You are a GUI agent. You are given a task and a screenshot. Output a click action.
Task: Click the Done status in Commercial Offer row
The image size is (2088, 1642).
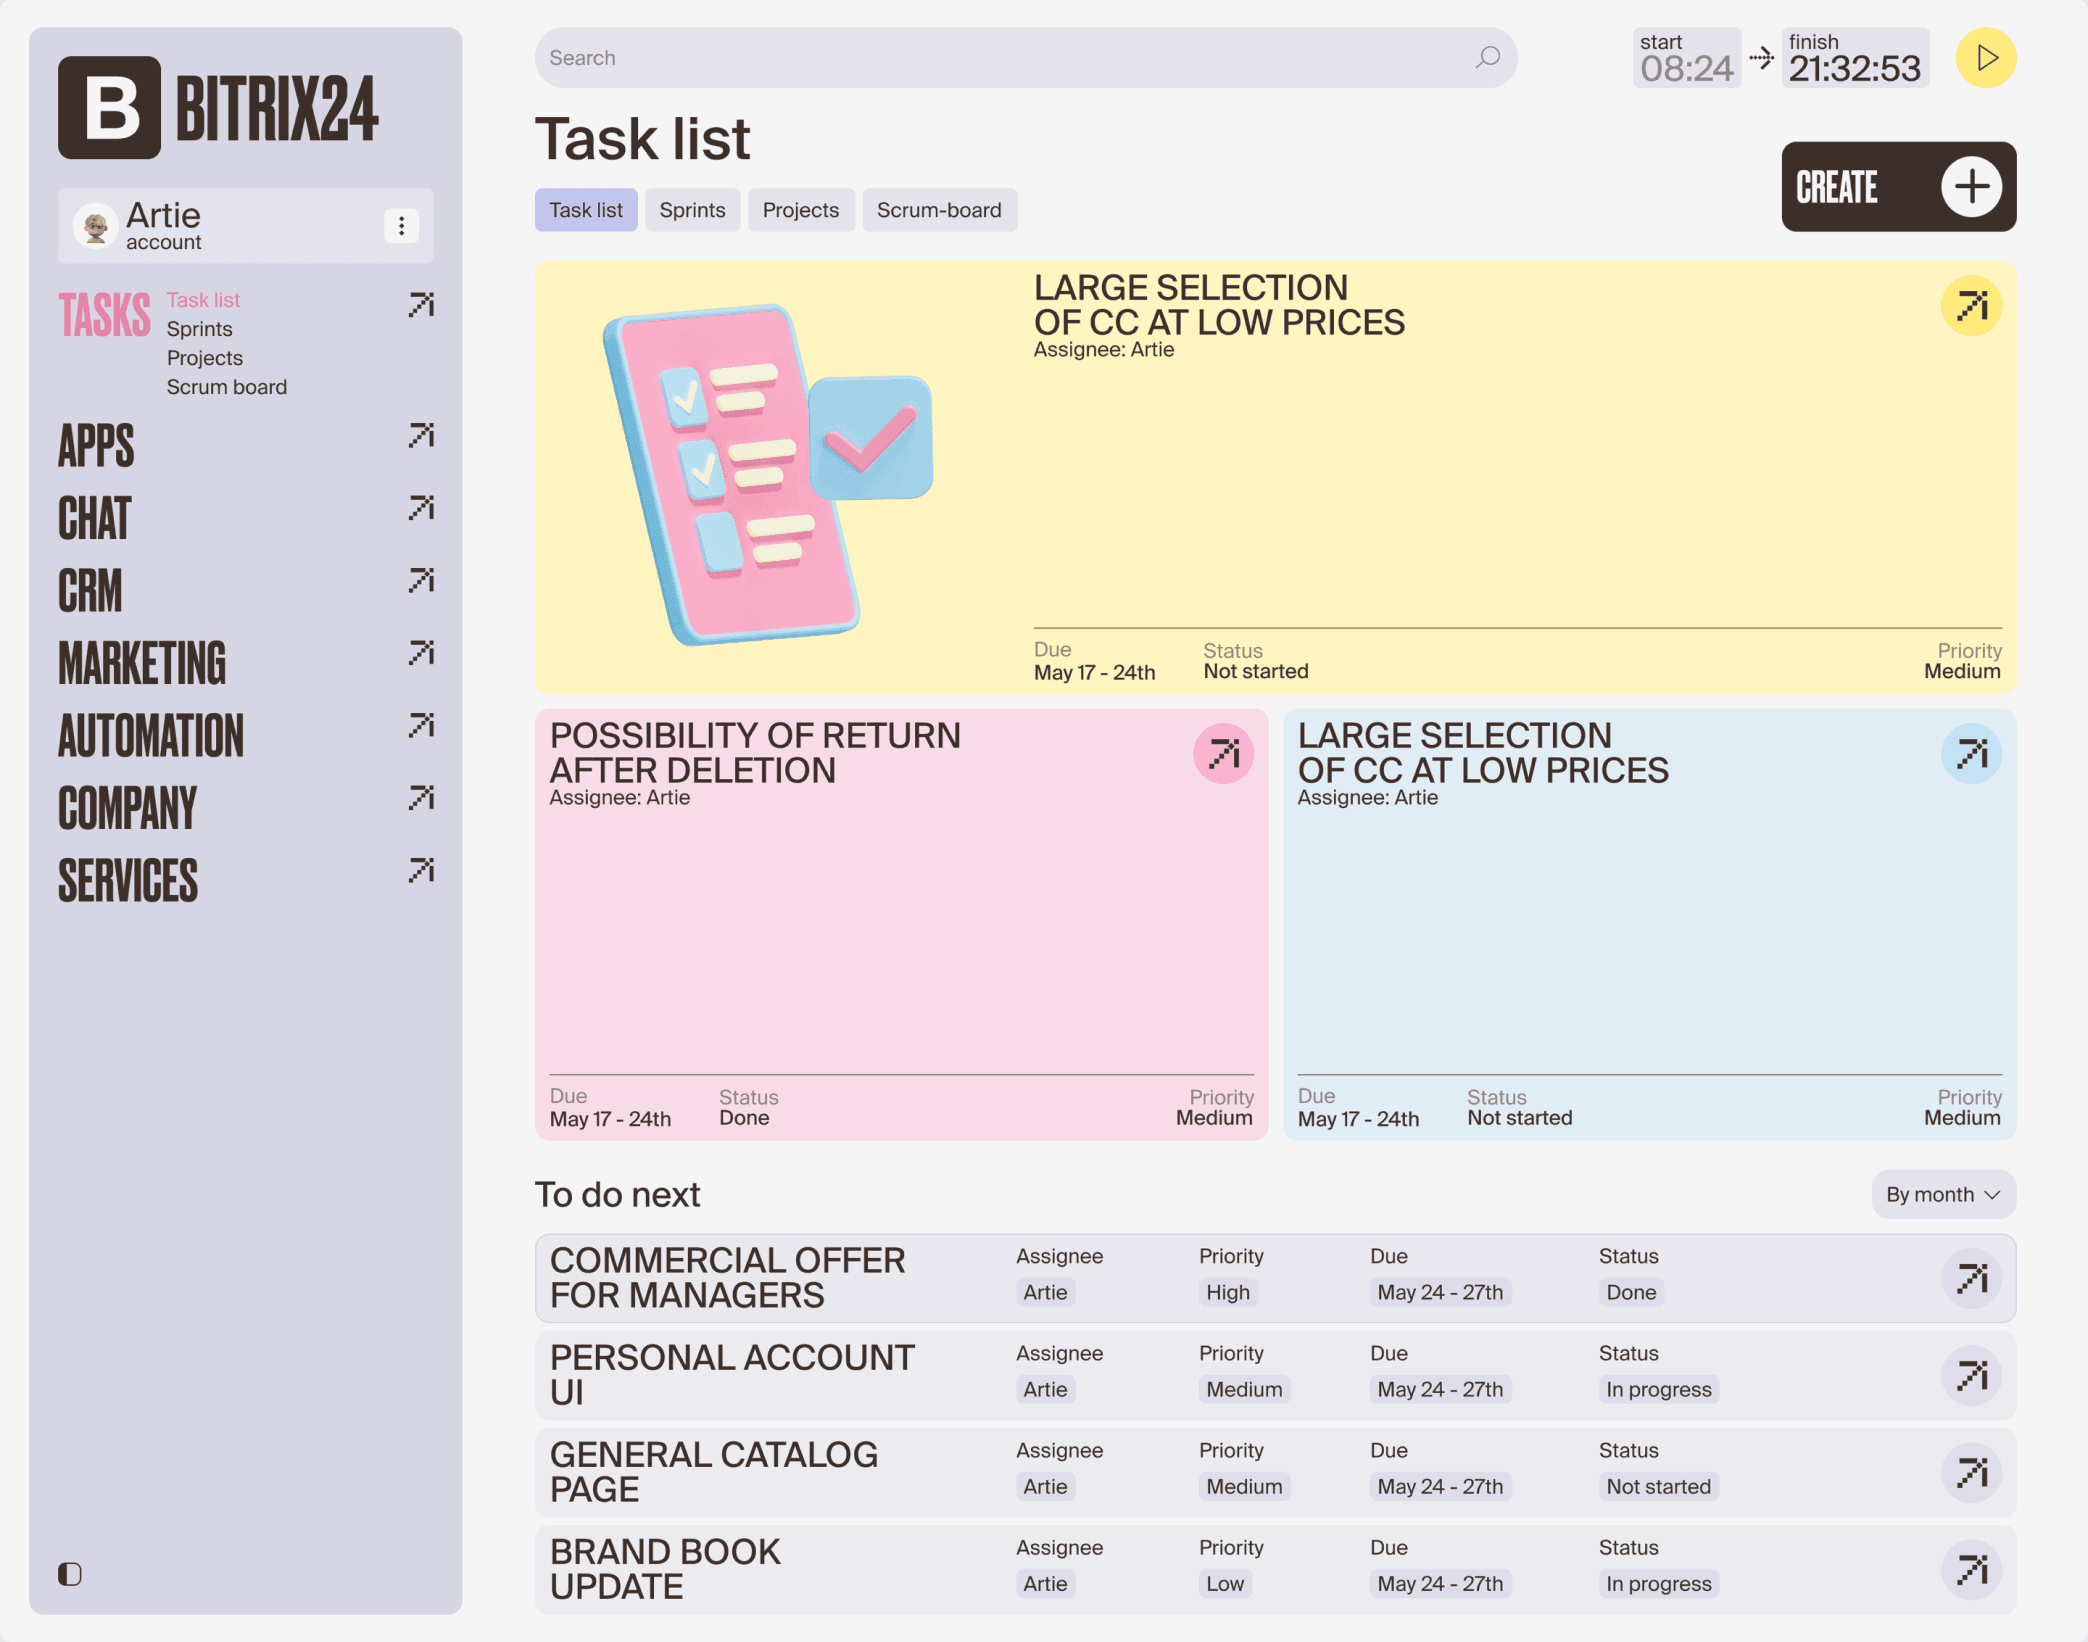click(x=1631, y=1292)
